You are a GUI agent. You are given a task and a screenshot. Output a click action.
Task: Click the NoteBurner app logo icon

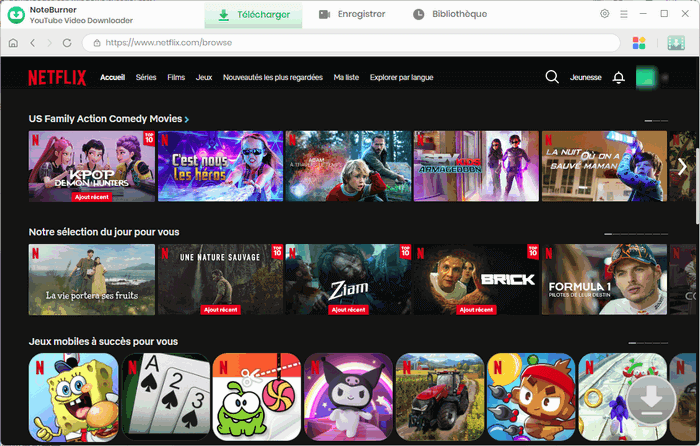[x=16, y=15]
